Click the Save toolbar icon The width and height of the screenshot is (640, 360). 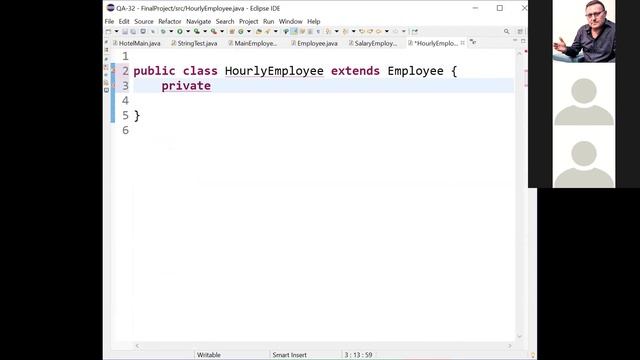tap(125, 31)
